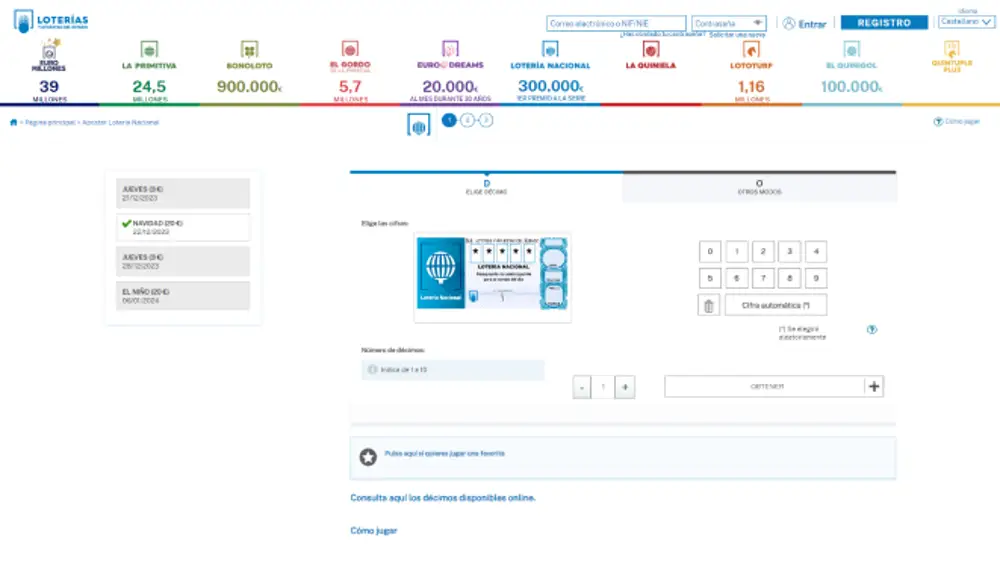Click digit 4 on the keypad
This screenshot has width=1000, height=567.
tap(816, 251)
